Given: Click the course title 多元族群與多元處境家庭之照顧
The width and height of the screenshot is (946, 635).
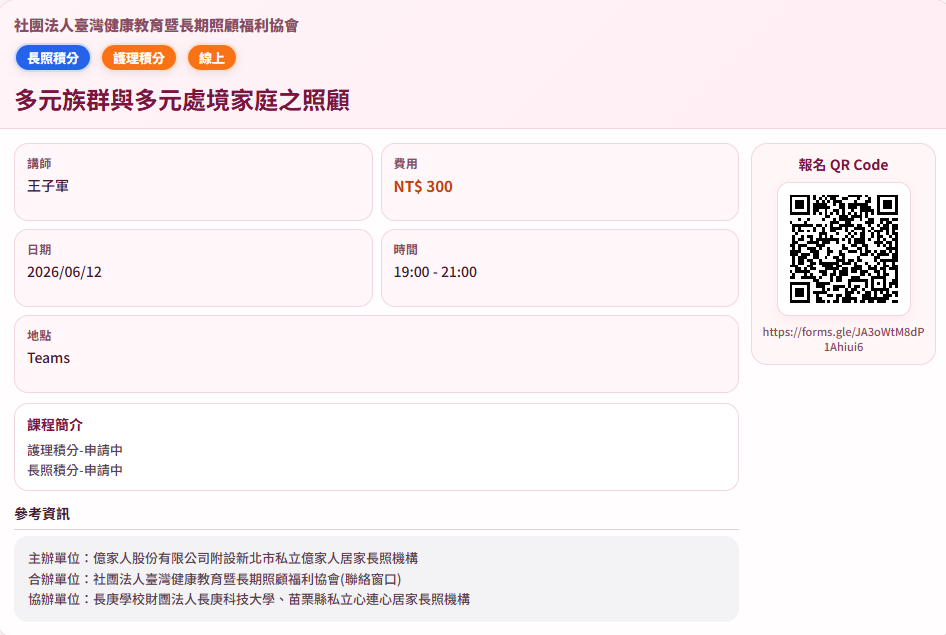Looking at the screenshot, I should click(x=182, y=100).
